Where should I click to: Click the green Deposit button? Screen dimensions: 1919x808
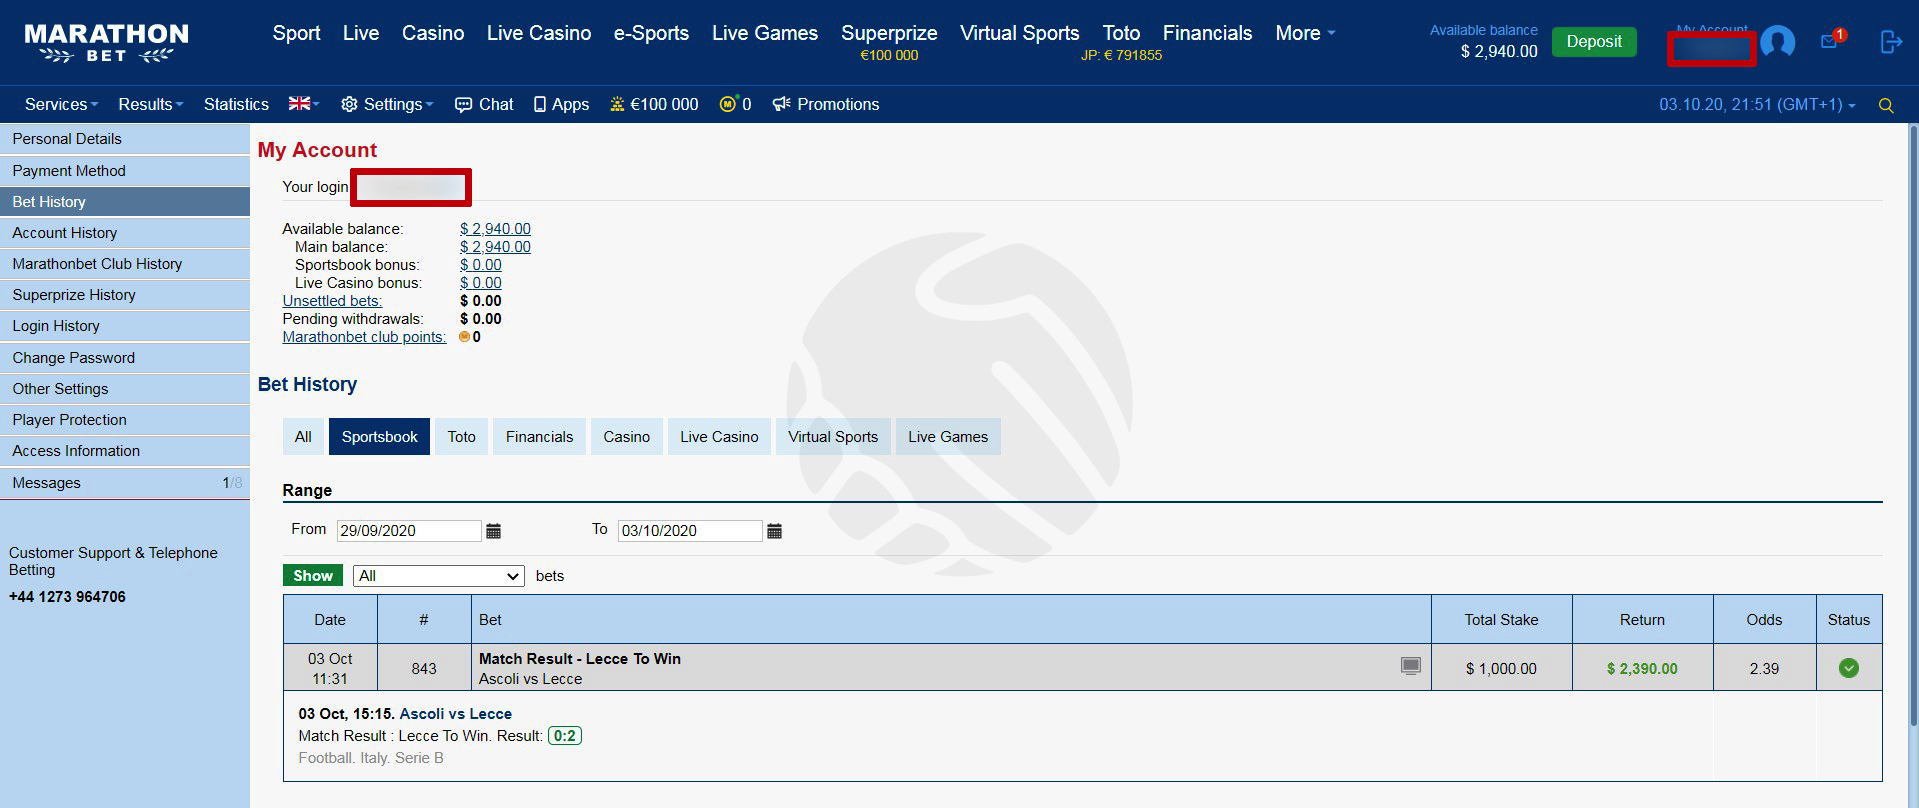click(x=1594, y=42)
